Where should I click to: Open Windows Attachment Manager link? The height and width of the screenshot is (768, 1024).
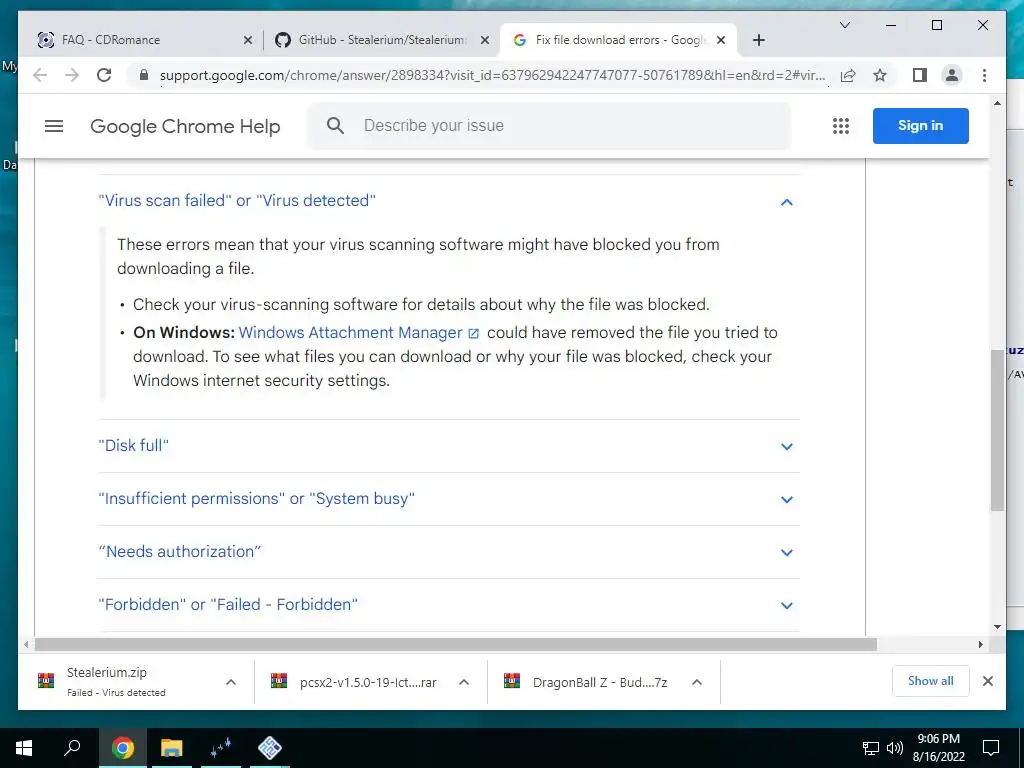[x=359, y=332]
